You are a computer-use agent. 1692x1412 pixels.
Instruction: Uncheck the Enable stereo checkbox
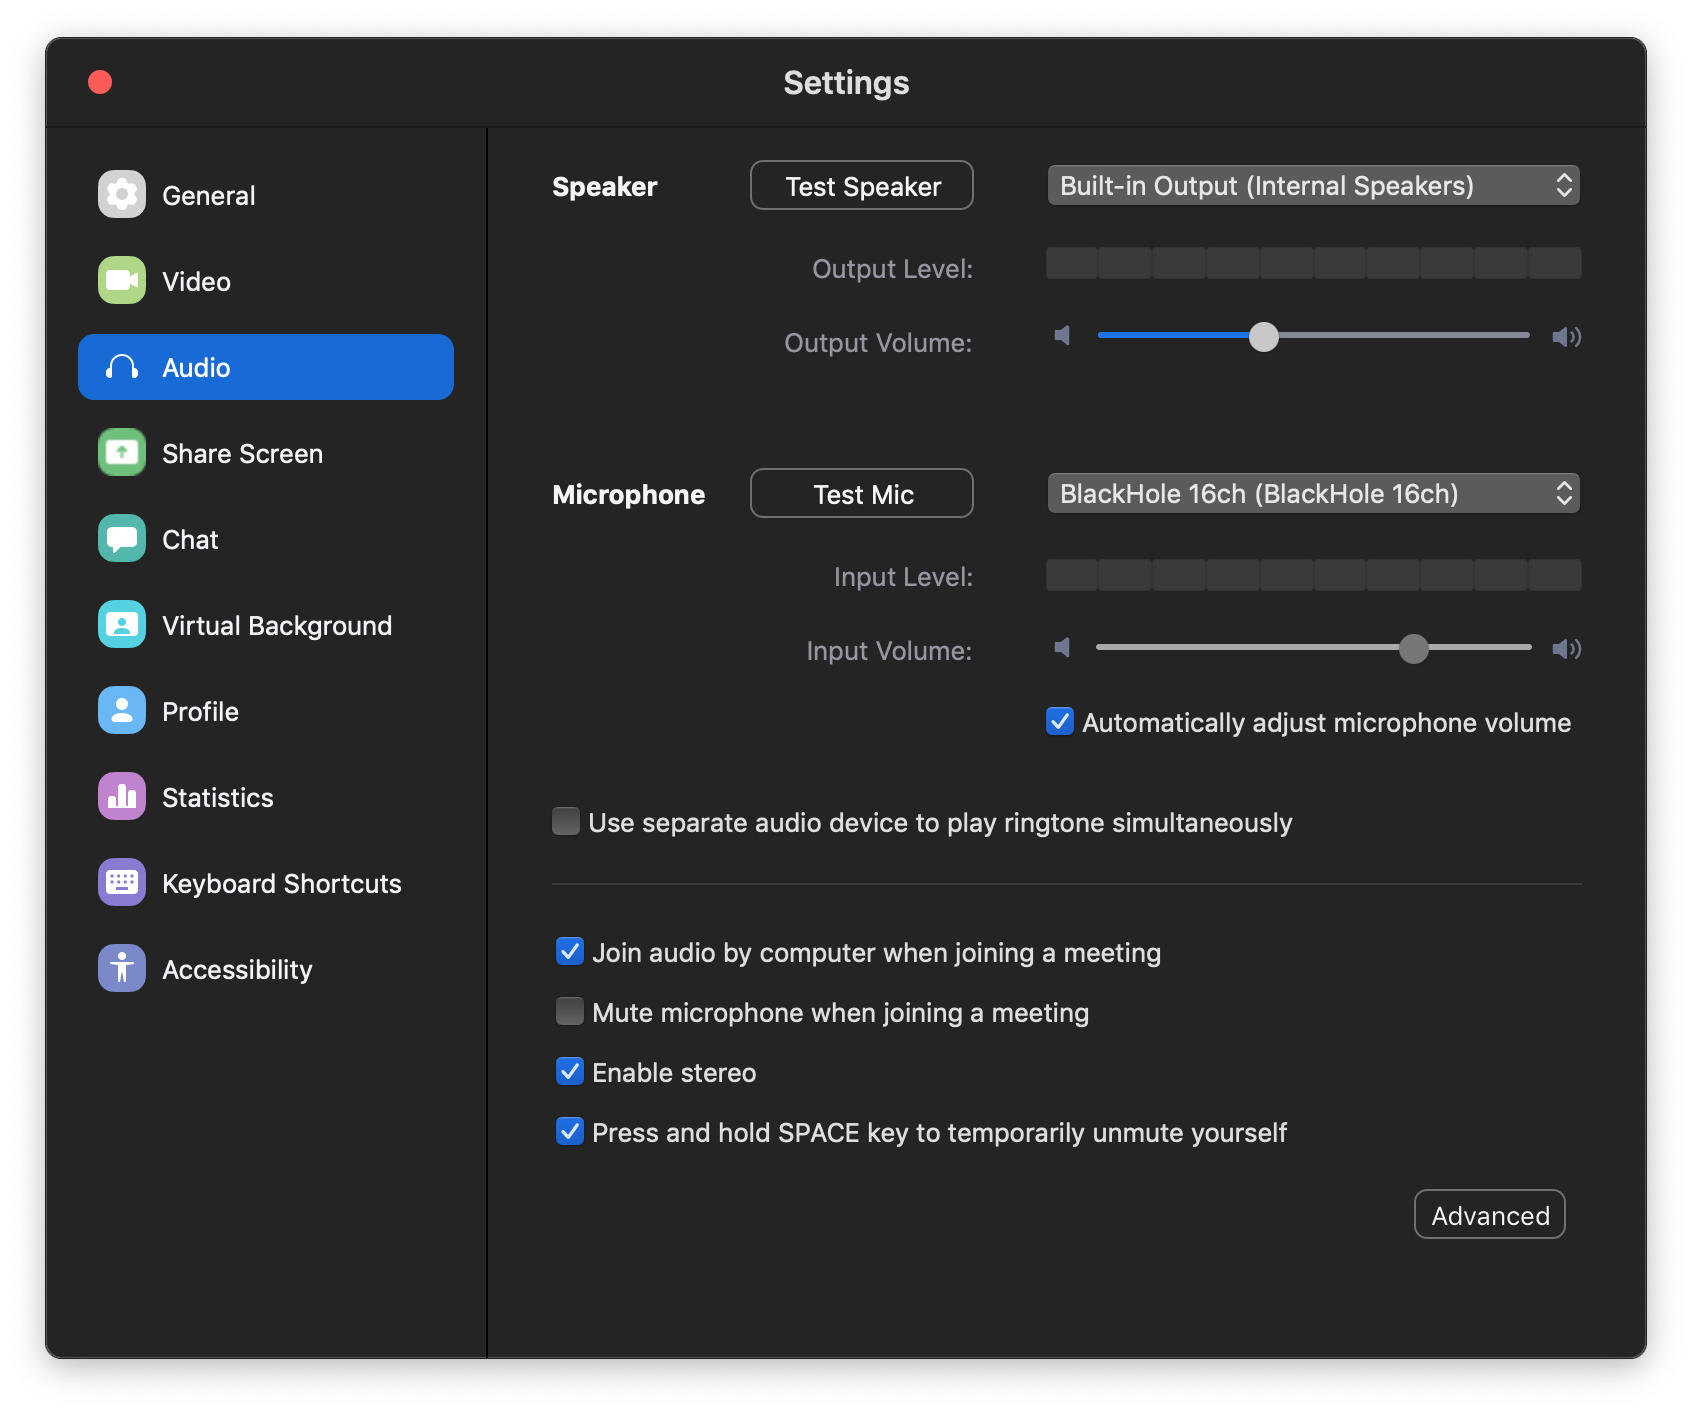pyautogui.click(x=570, y=1071)
